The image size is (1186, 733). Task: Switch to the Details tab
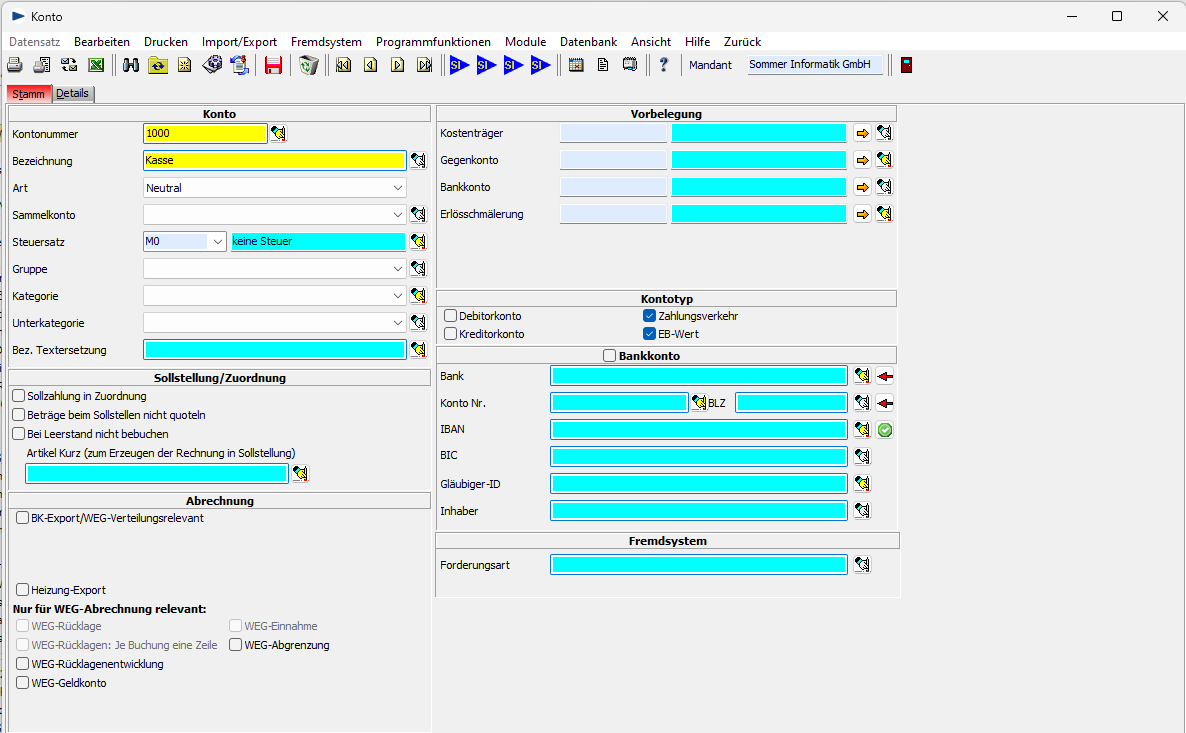(x=73, y=94)
